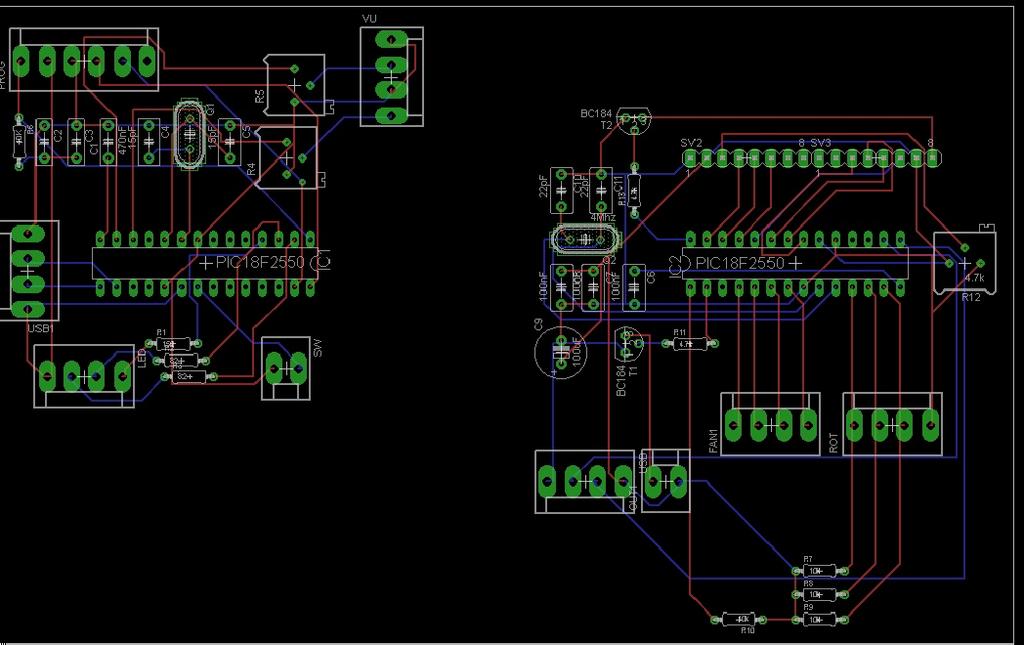Select the 4Mhz crystal oscillator
1024x645 pixels.
(x=584, y=240)
